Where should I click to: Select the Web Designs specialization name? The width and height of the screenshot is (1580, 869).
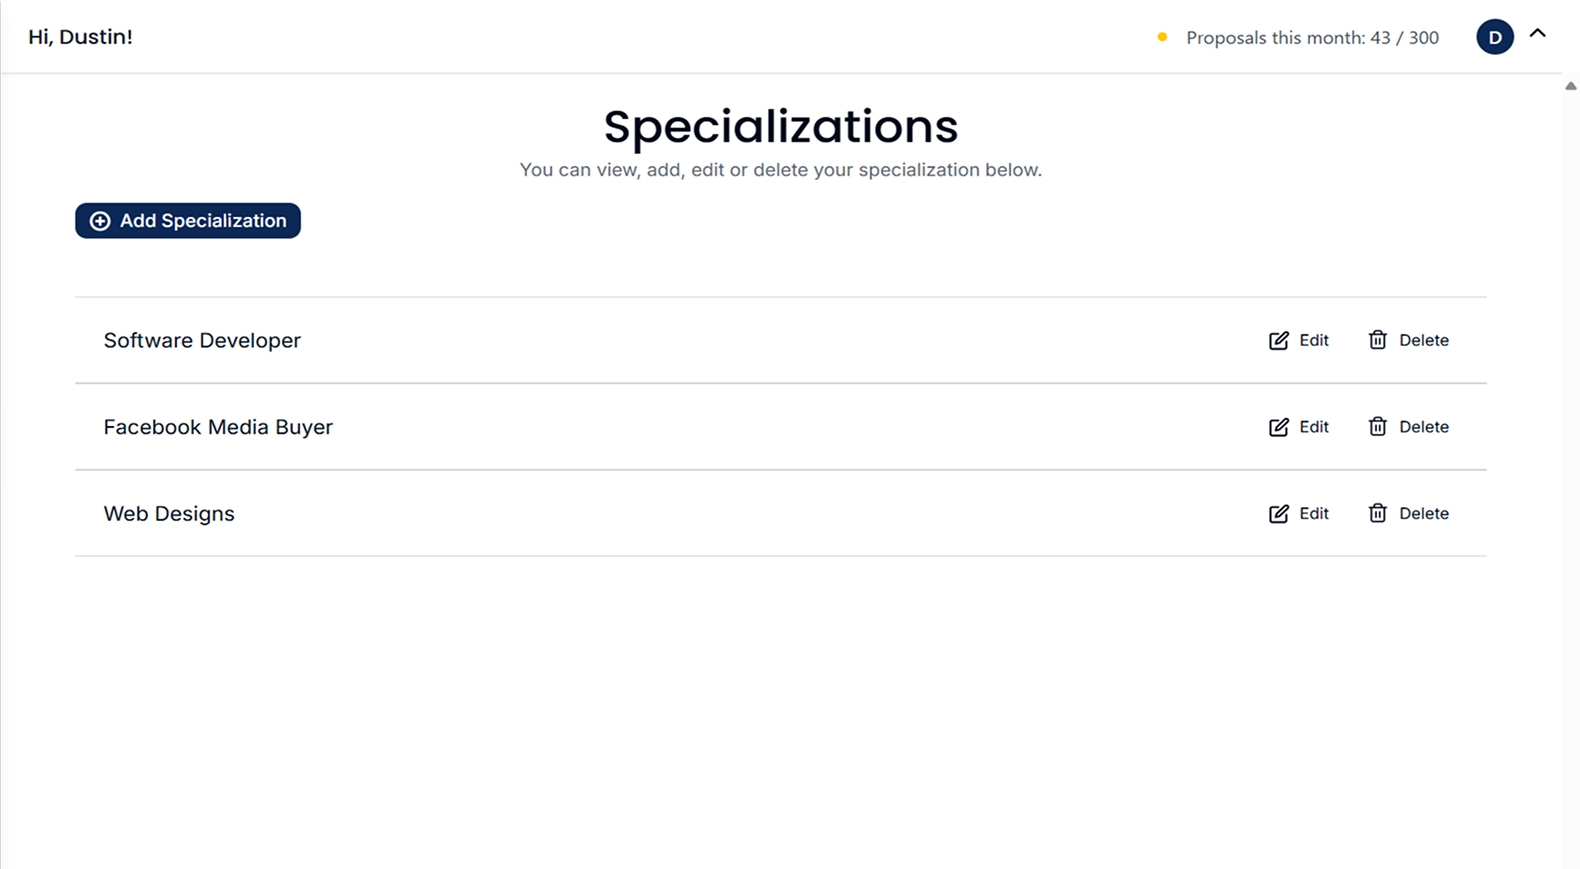tap(169, 514)
